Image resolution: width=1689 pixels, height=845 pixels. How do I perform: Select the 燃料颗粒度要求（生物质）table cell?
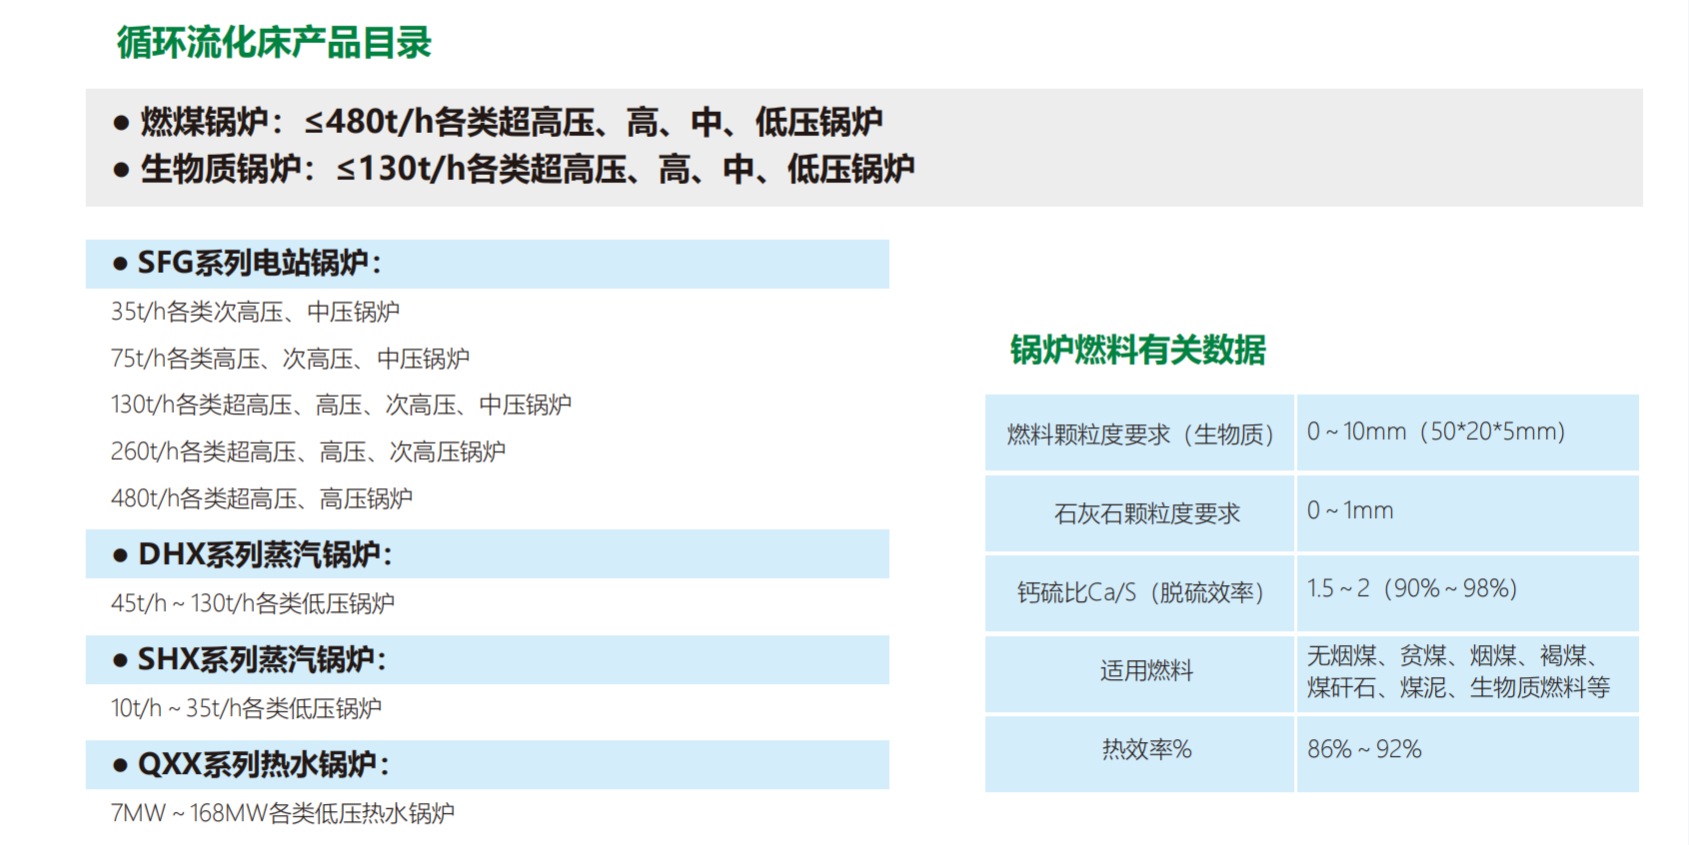click(x=1140, y=434)
